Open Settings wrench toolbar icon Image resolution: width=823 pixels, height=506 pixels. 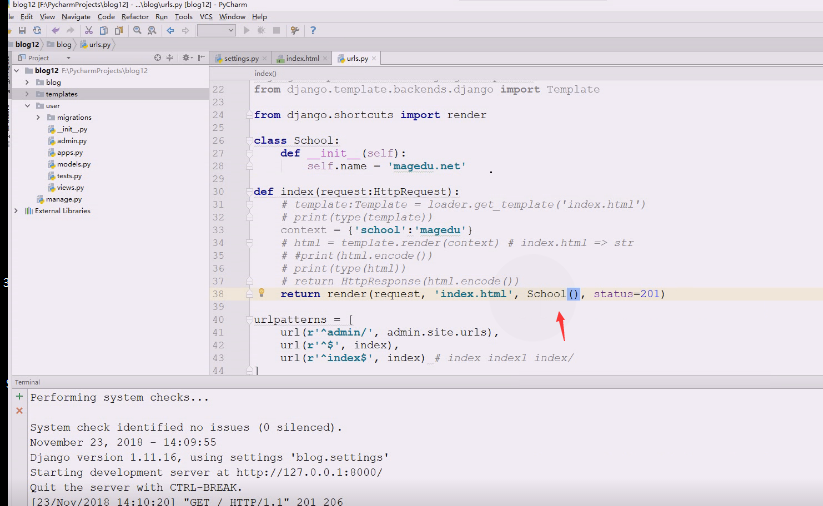(294, 30)
